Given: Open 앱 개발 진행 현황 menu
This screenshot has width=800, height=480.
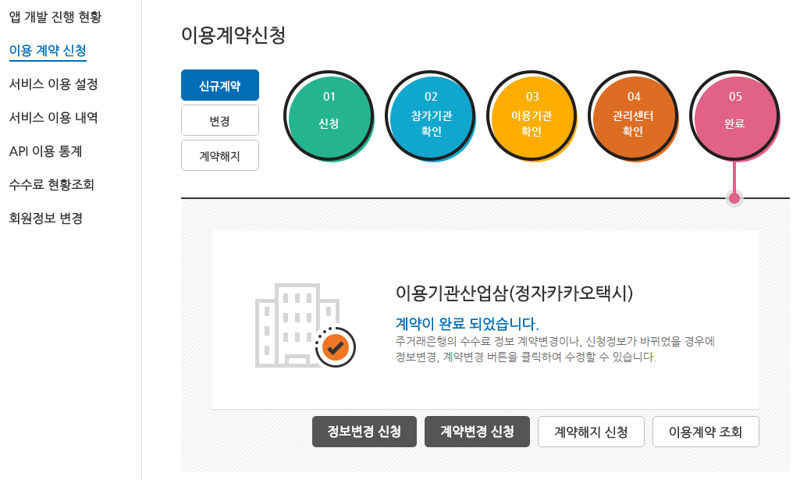Looking at the screenshot, I should (55, 17).
